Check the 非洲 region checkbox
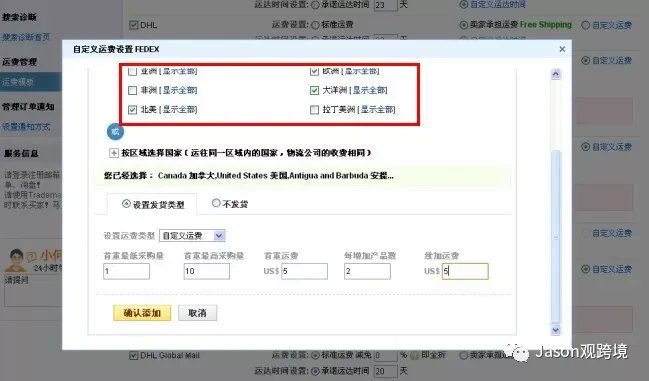 pyautogui.click(x=132, y=90)
